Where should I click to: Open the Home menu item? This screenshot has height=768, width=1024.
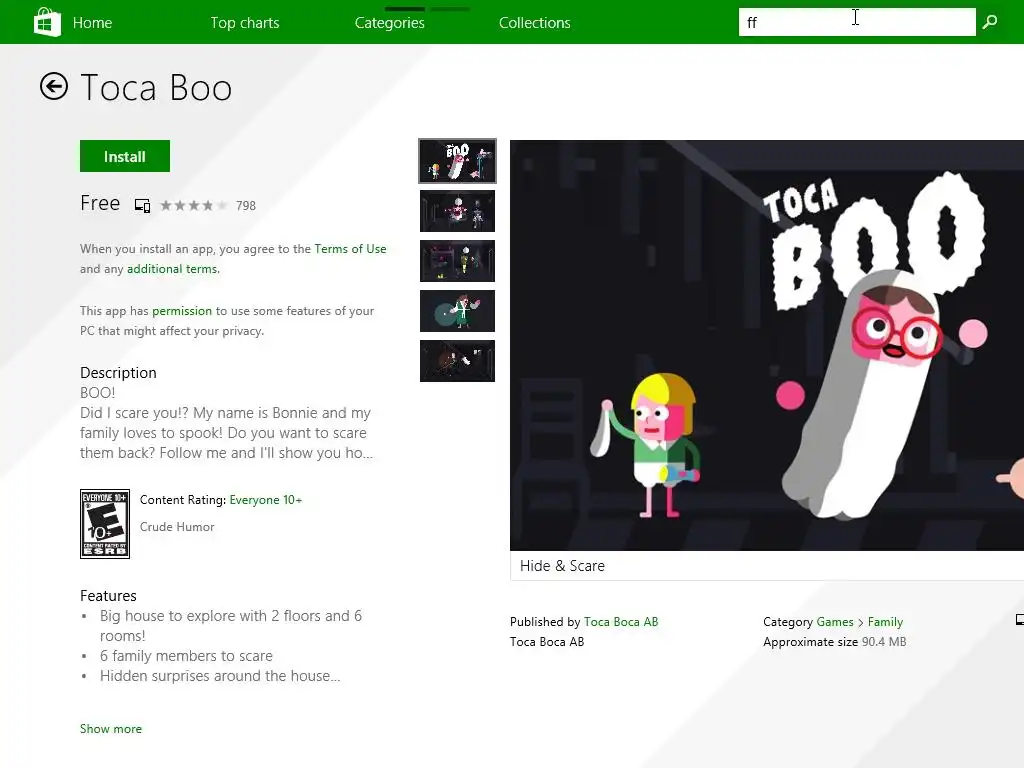[92, 23]
